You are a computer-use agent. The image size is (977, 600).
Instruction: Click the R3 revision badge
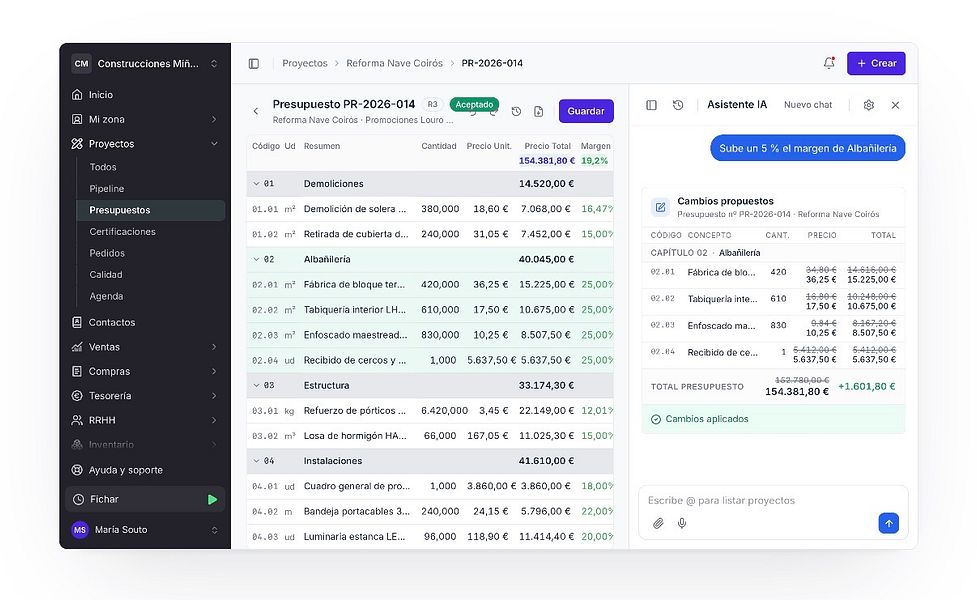coord(432,104)
